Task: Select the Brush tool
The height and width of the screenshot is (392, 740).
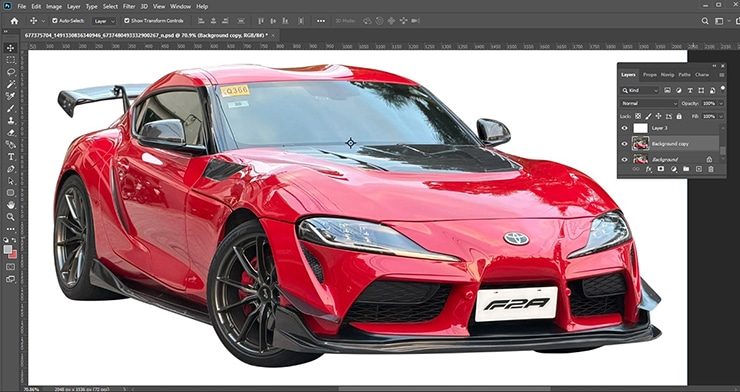Action: [x=10, y=108]
